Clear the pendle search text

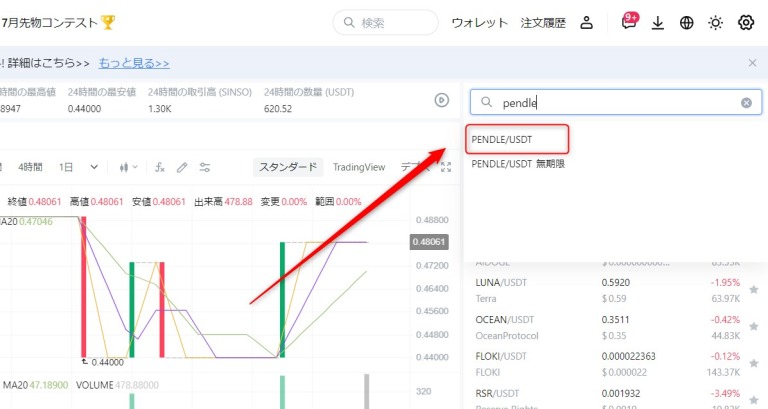coord(746,102)
